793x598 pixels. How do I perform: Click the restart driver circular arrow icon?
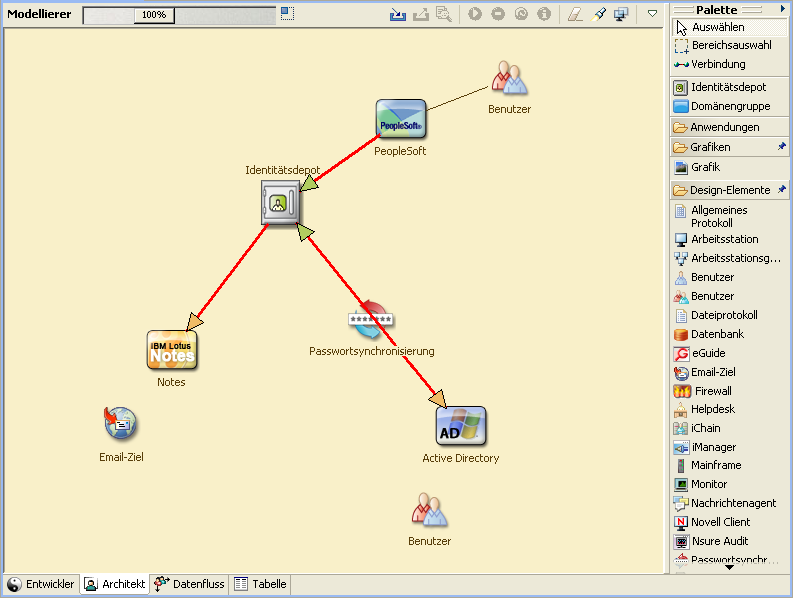(x=521, y=14)
